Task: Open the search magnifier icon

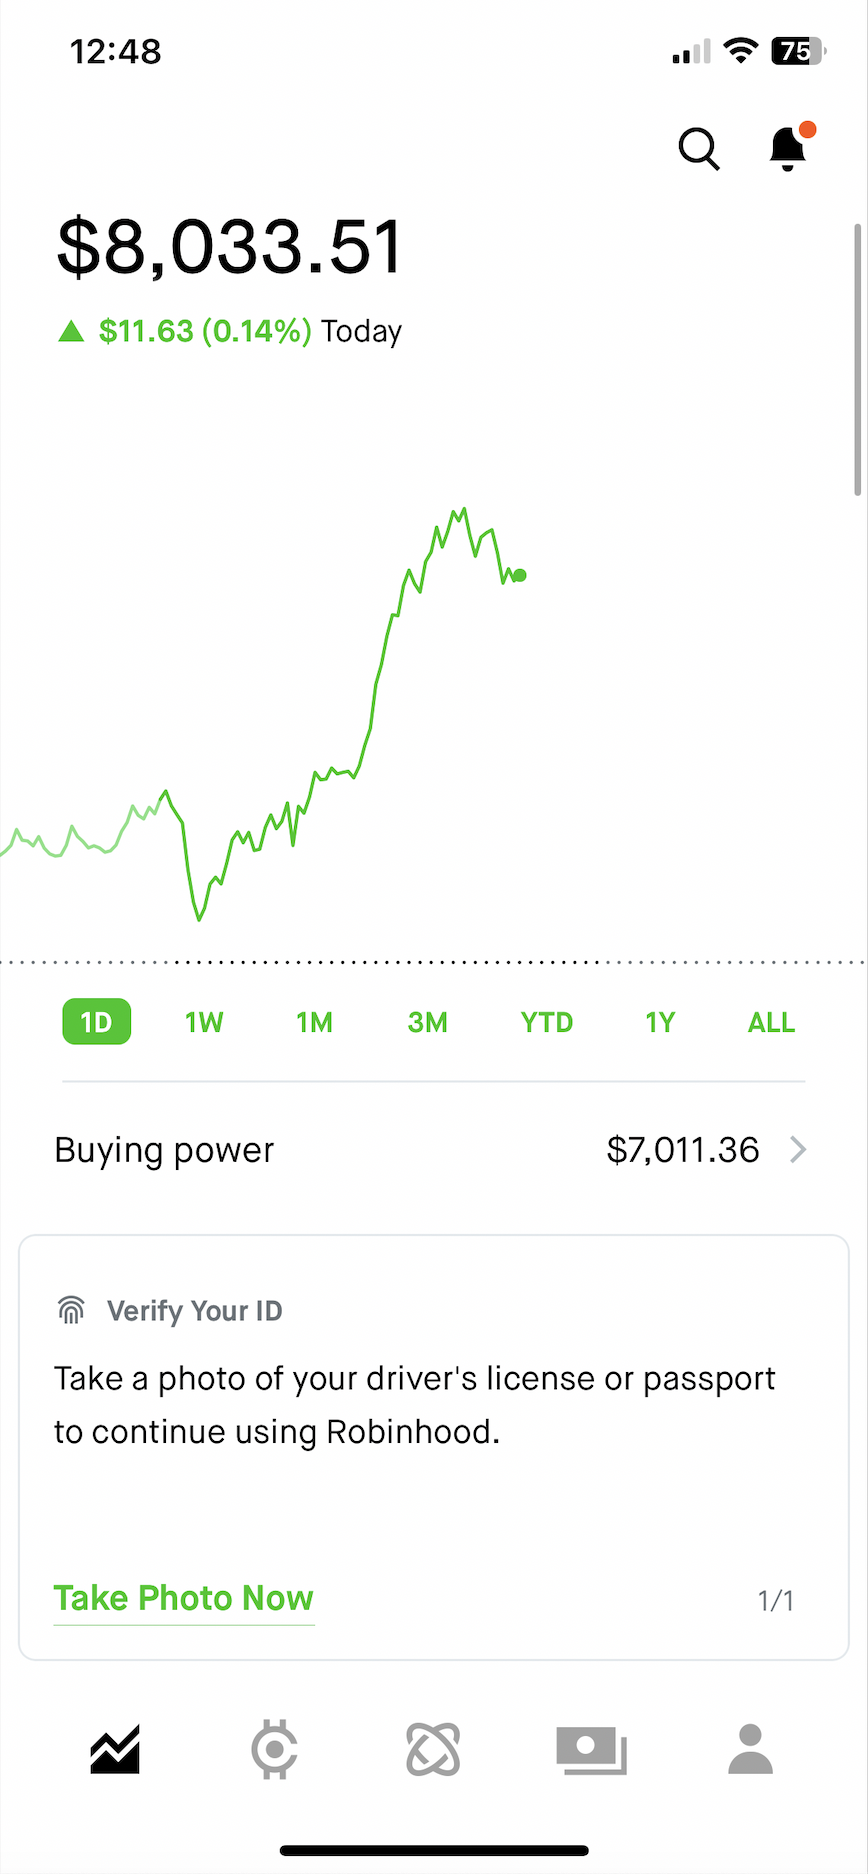Action: 698,150
